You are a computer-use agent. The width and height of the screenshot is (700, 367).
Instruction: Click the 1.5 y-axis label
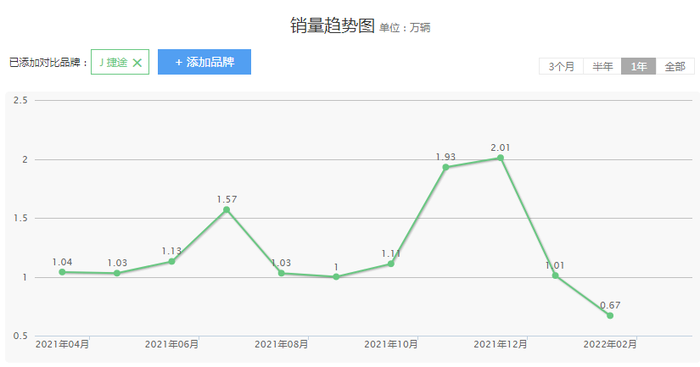click(x=20, y=218)
